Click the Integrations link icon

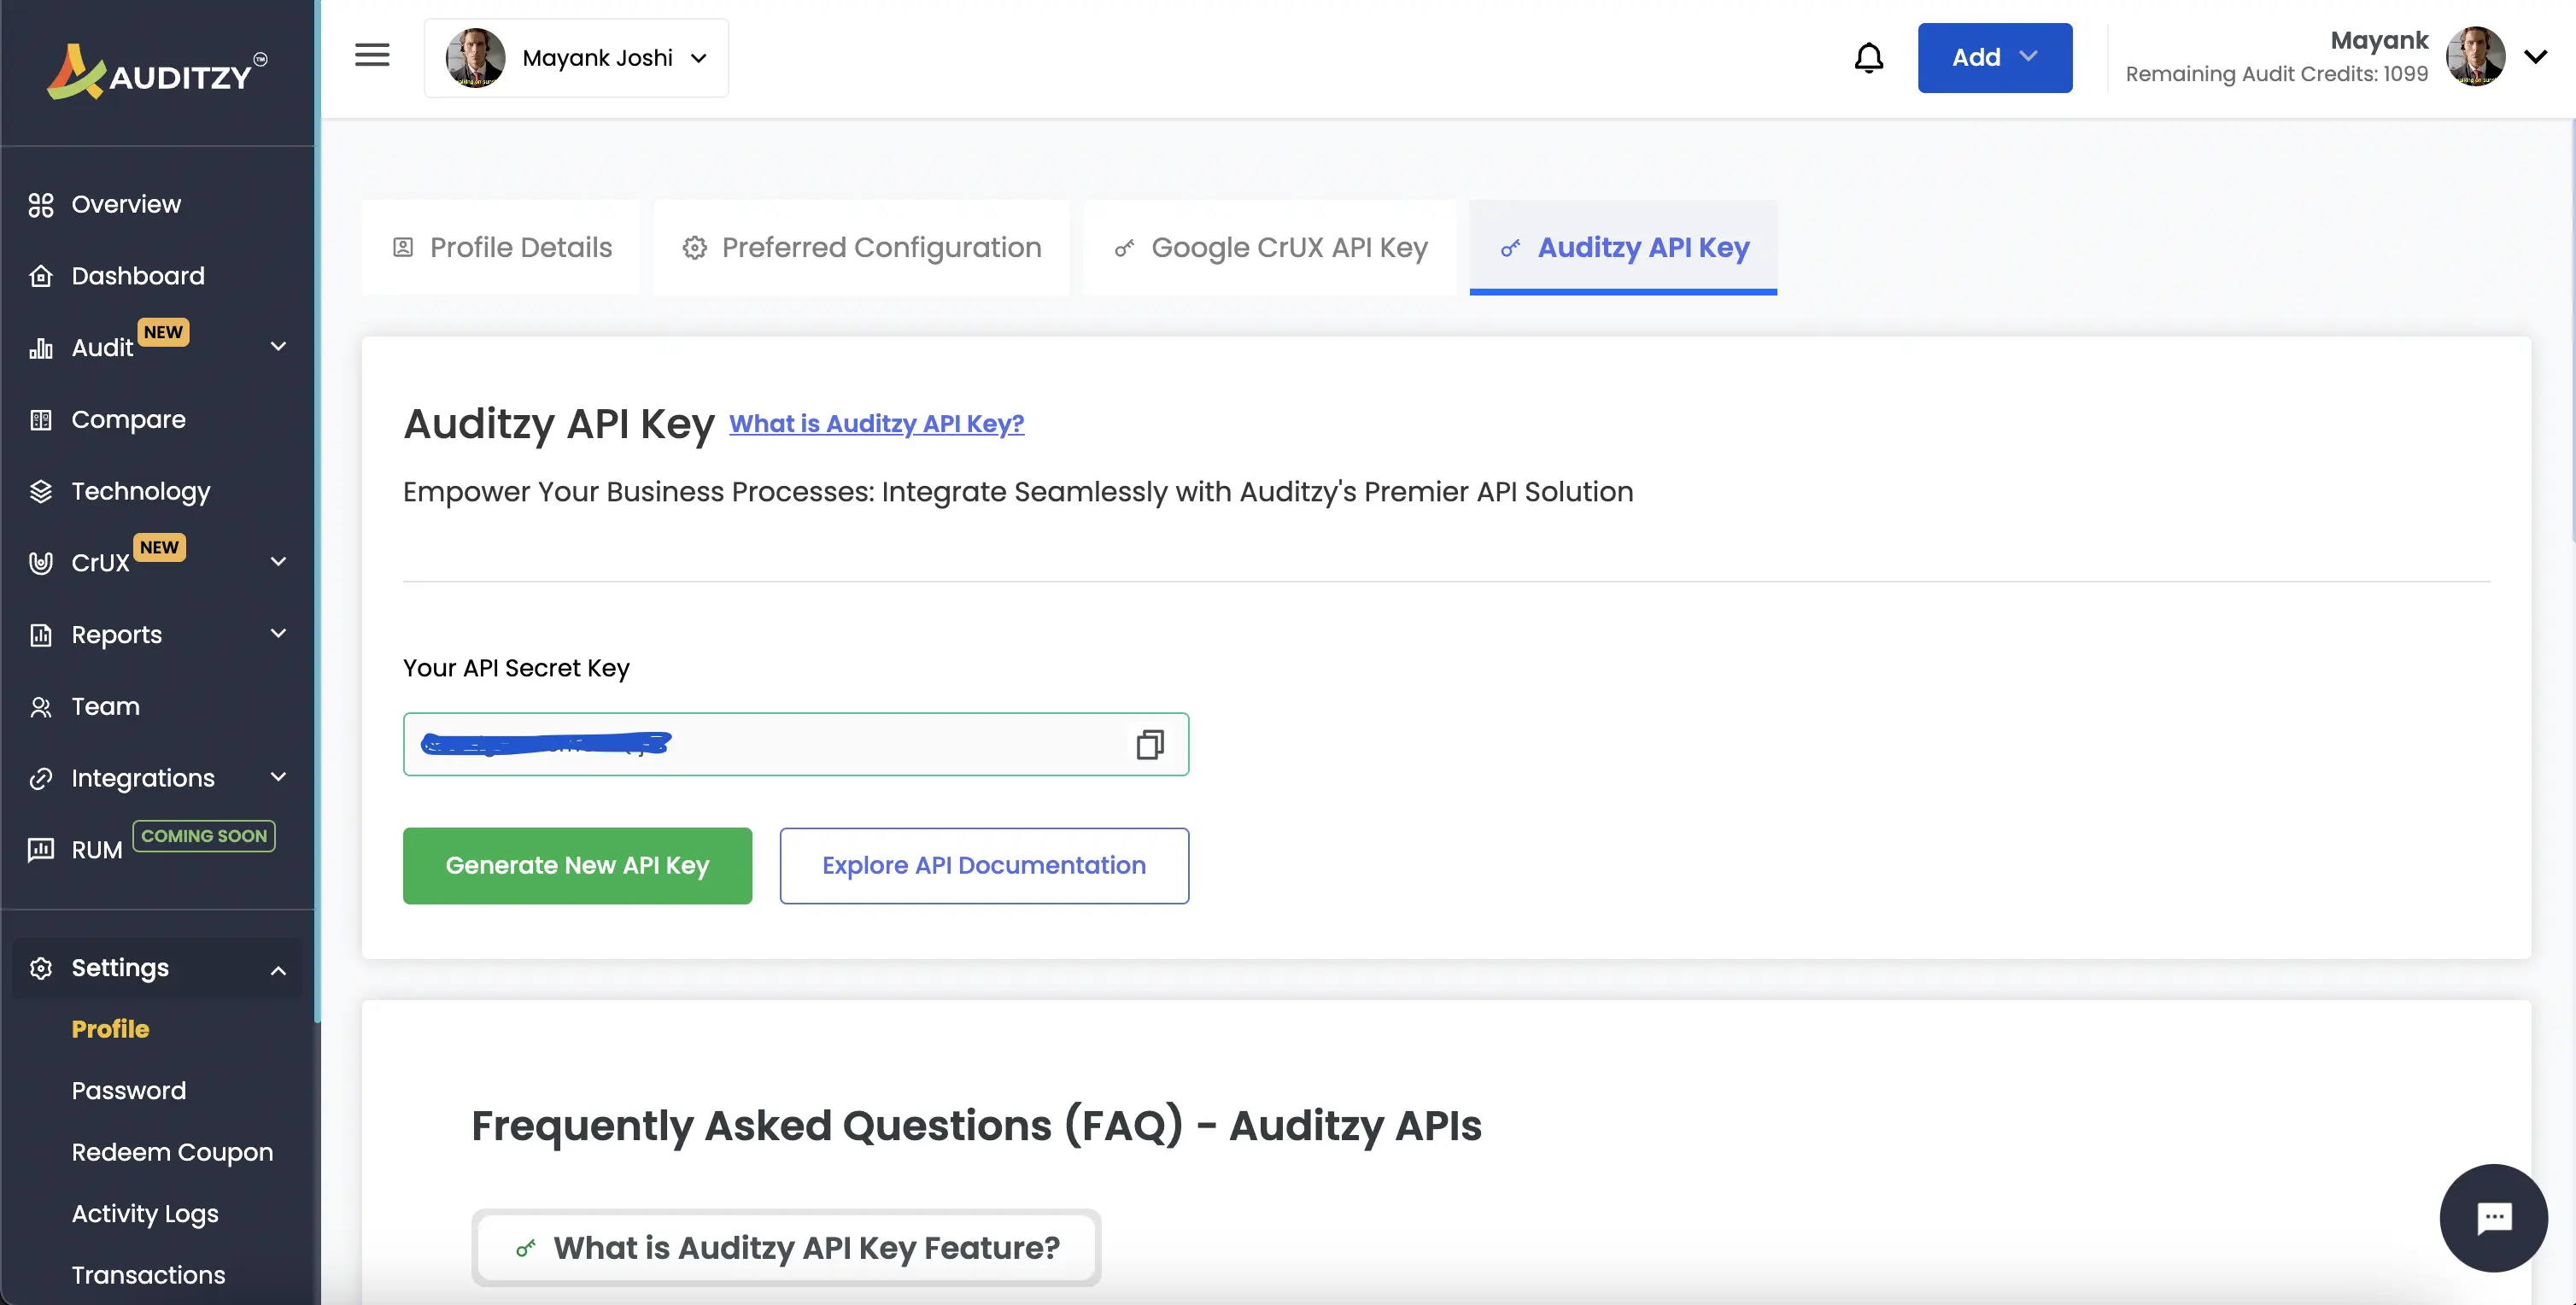click(41, 778)
